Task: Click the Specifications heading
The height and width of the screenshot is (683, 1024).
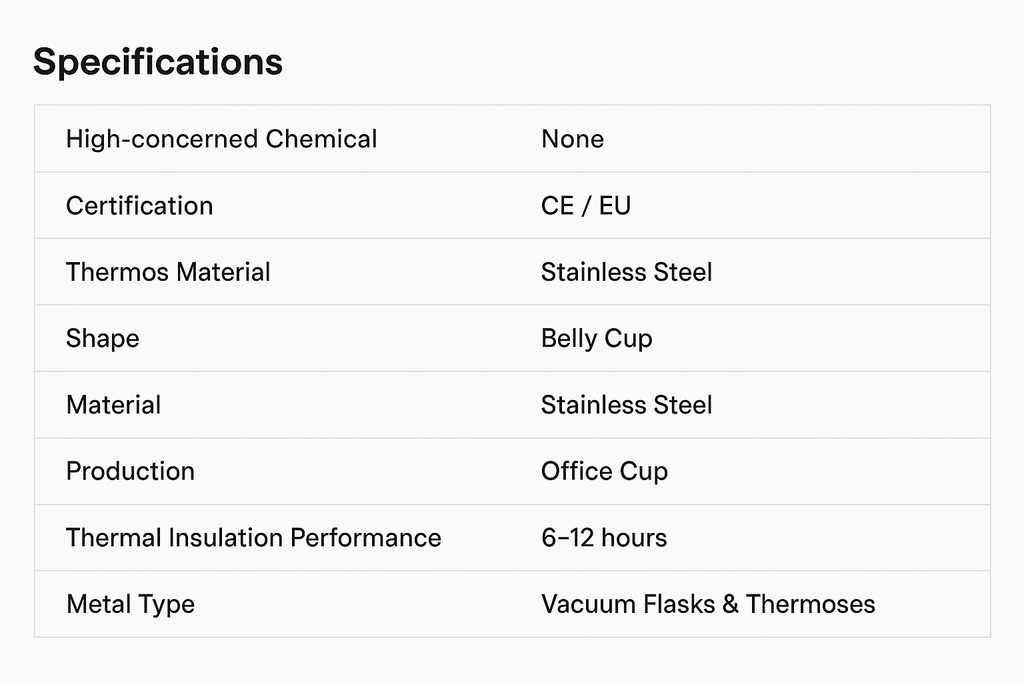Action: click(x=157, y=62)
